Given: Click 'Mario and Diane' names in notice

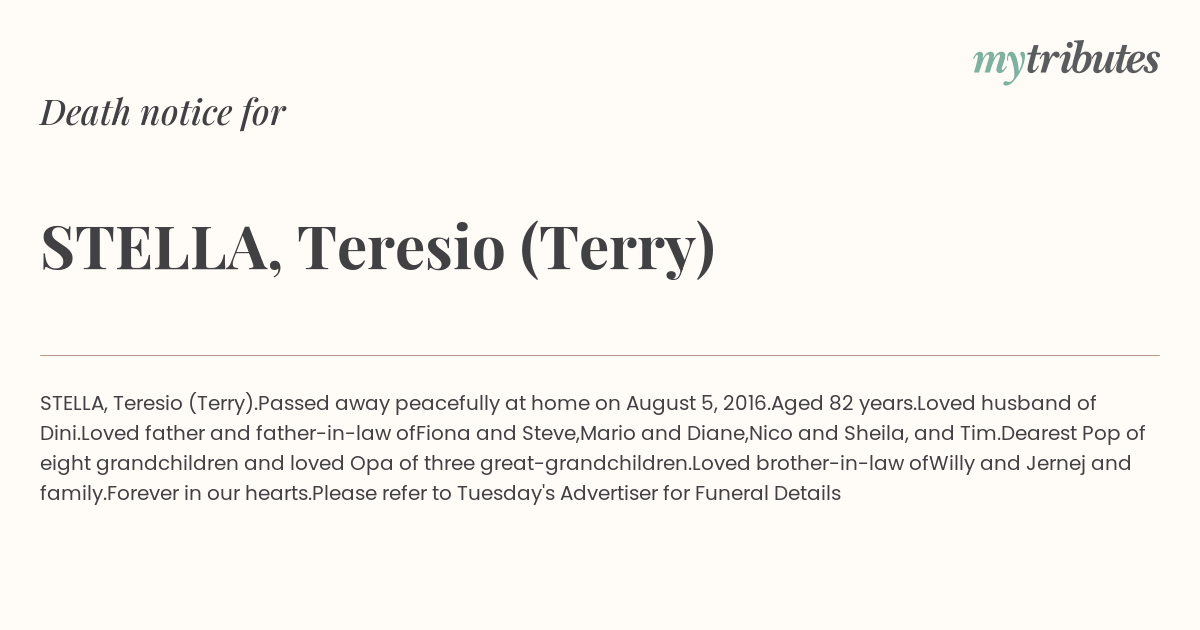Looking at the screenshot, I should [663, 433].
